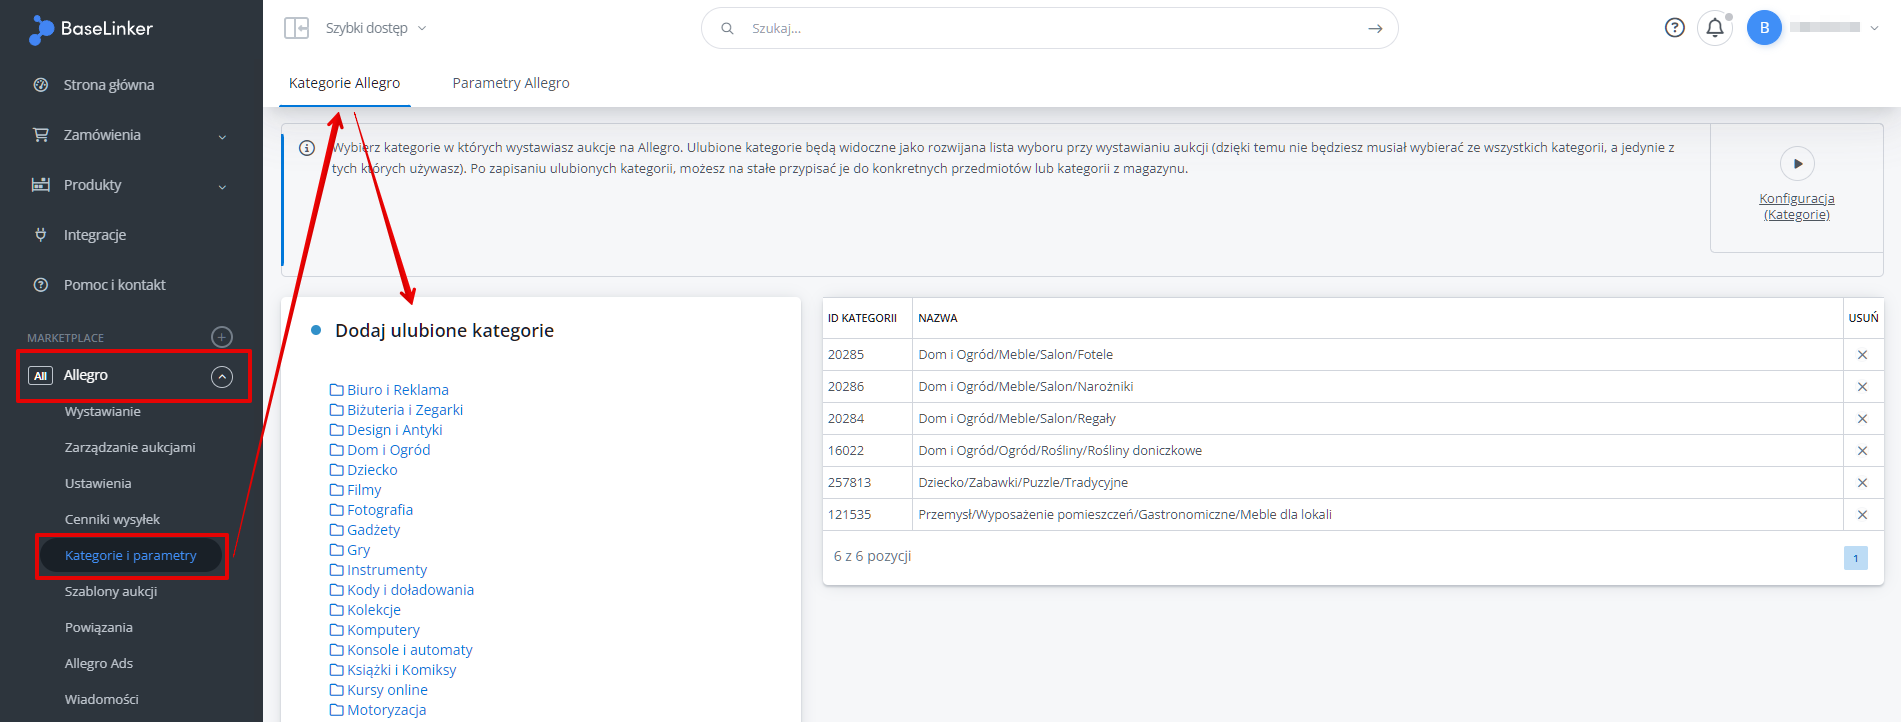Click the Zamówienia cart icon

(x=41, y=135)
